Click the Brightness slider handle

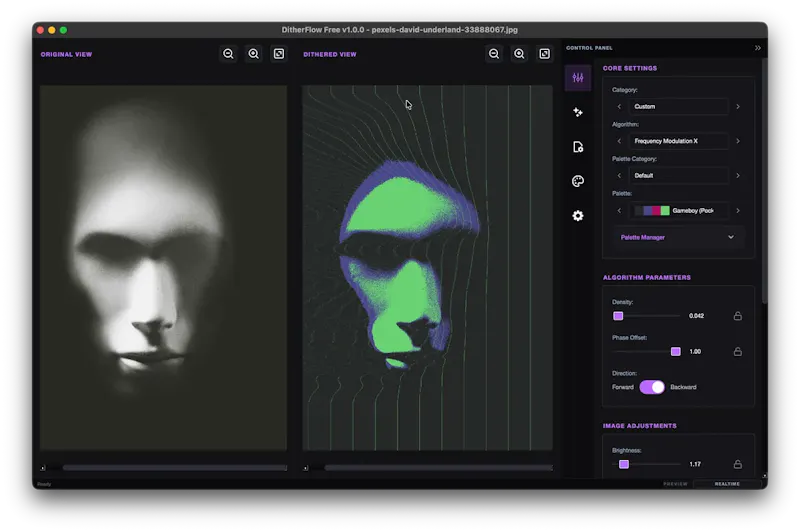(x=623, y=464)
